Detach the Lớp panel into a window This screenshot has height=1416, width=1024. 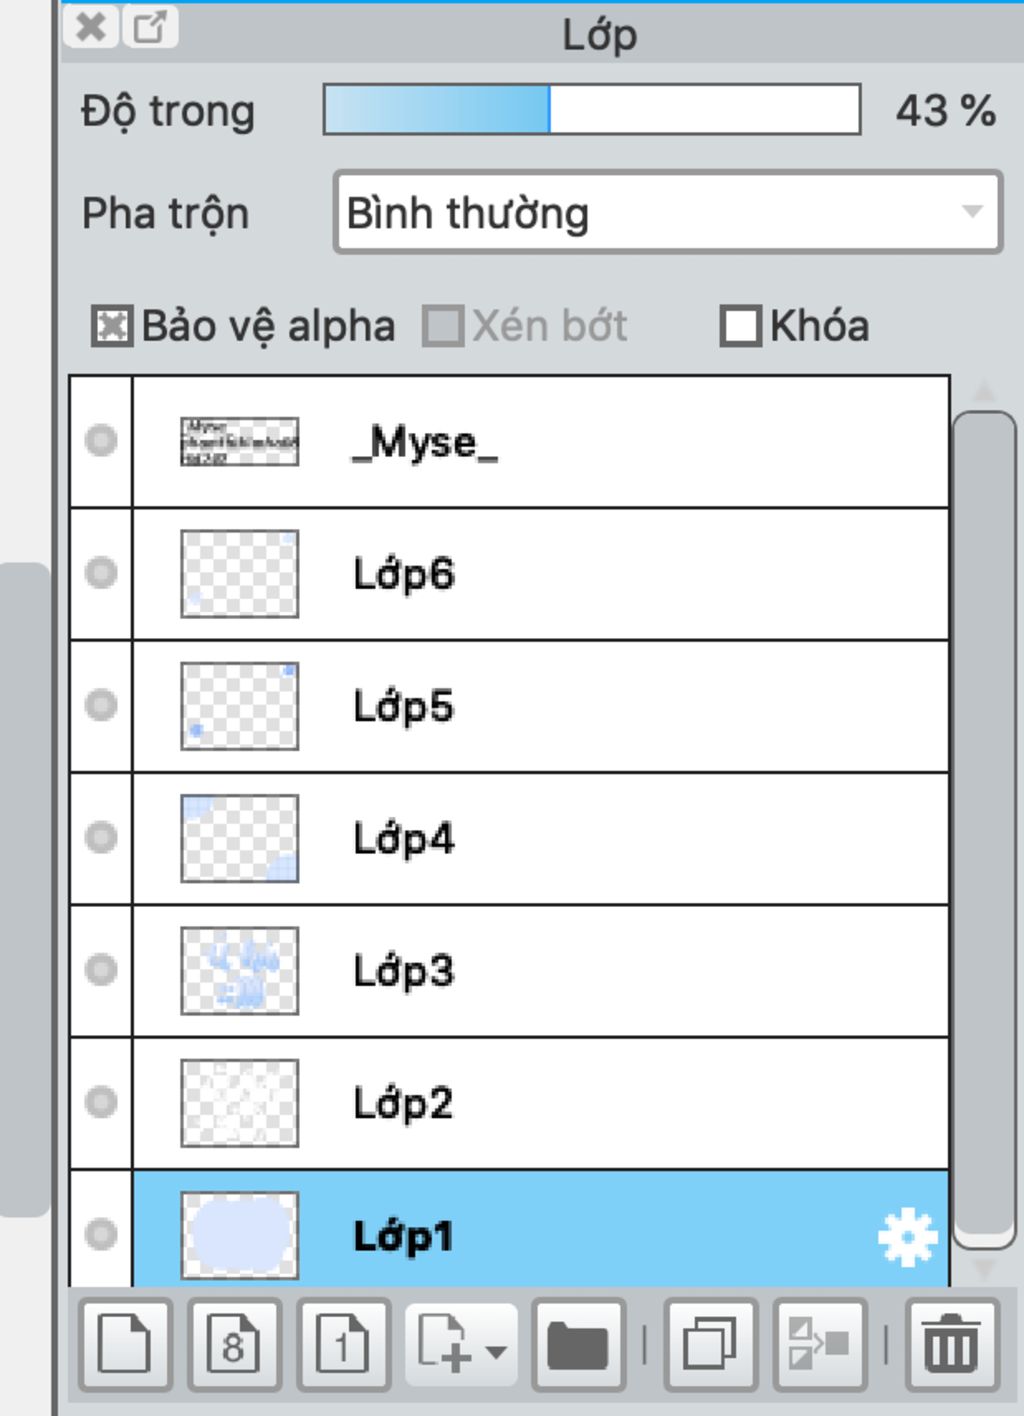150,27
